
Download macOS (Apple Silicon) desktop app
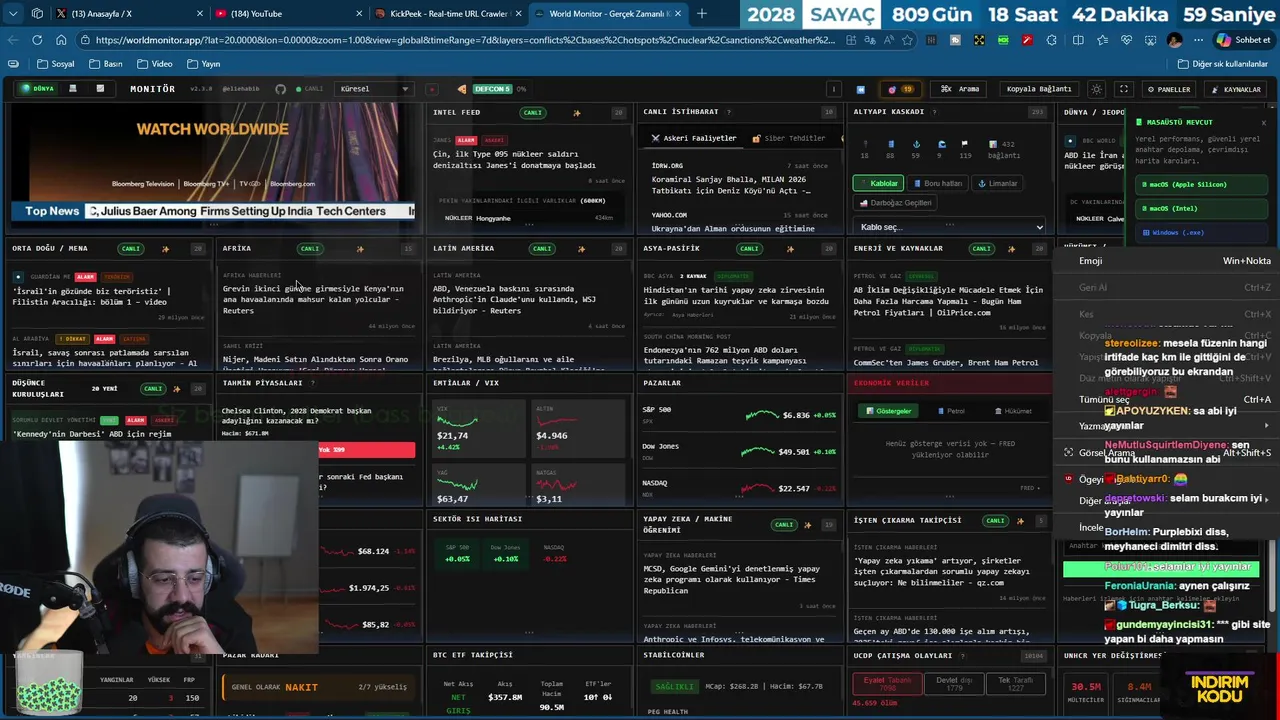coord(1200,185)
